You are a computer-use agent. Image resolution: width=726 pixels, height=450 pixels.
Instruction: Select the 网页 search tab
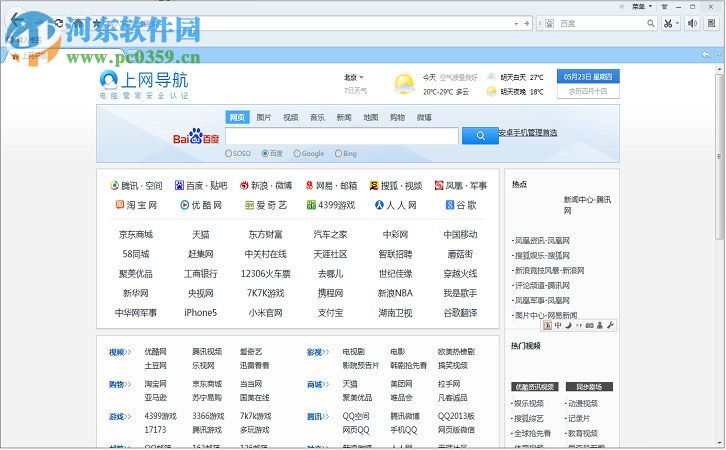click(237, 118)
